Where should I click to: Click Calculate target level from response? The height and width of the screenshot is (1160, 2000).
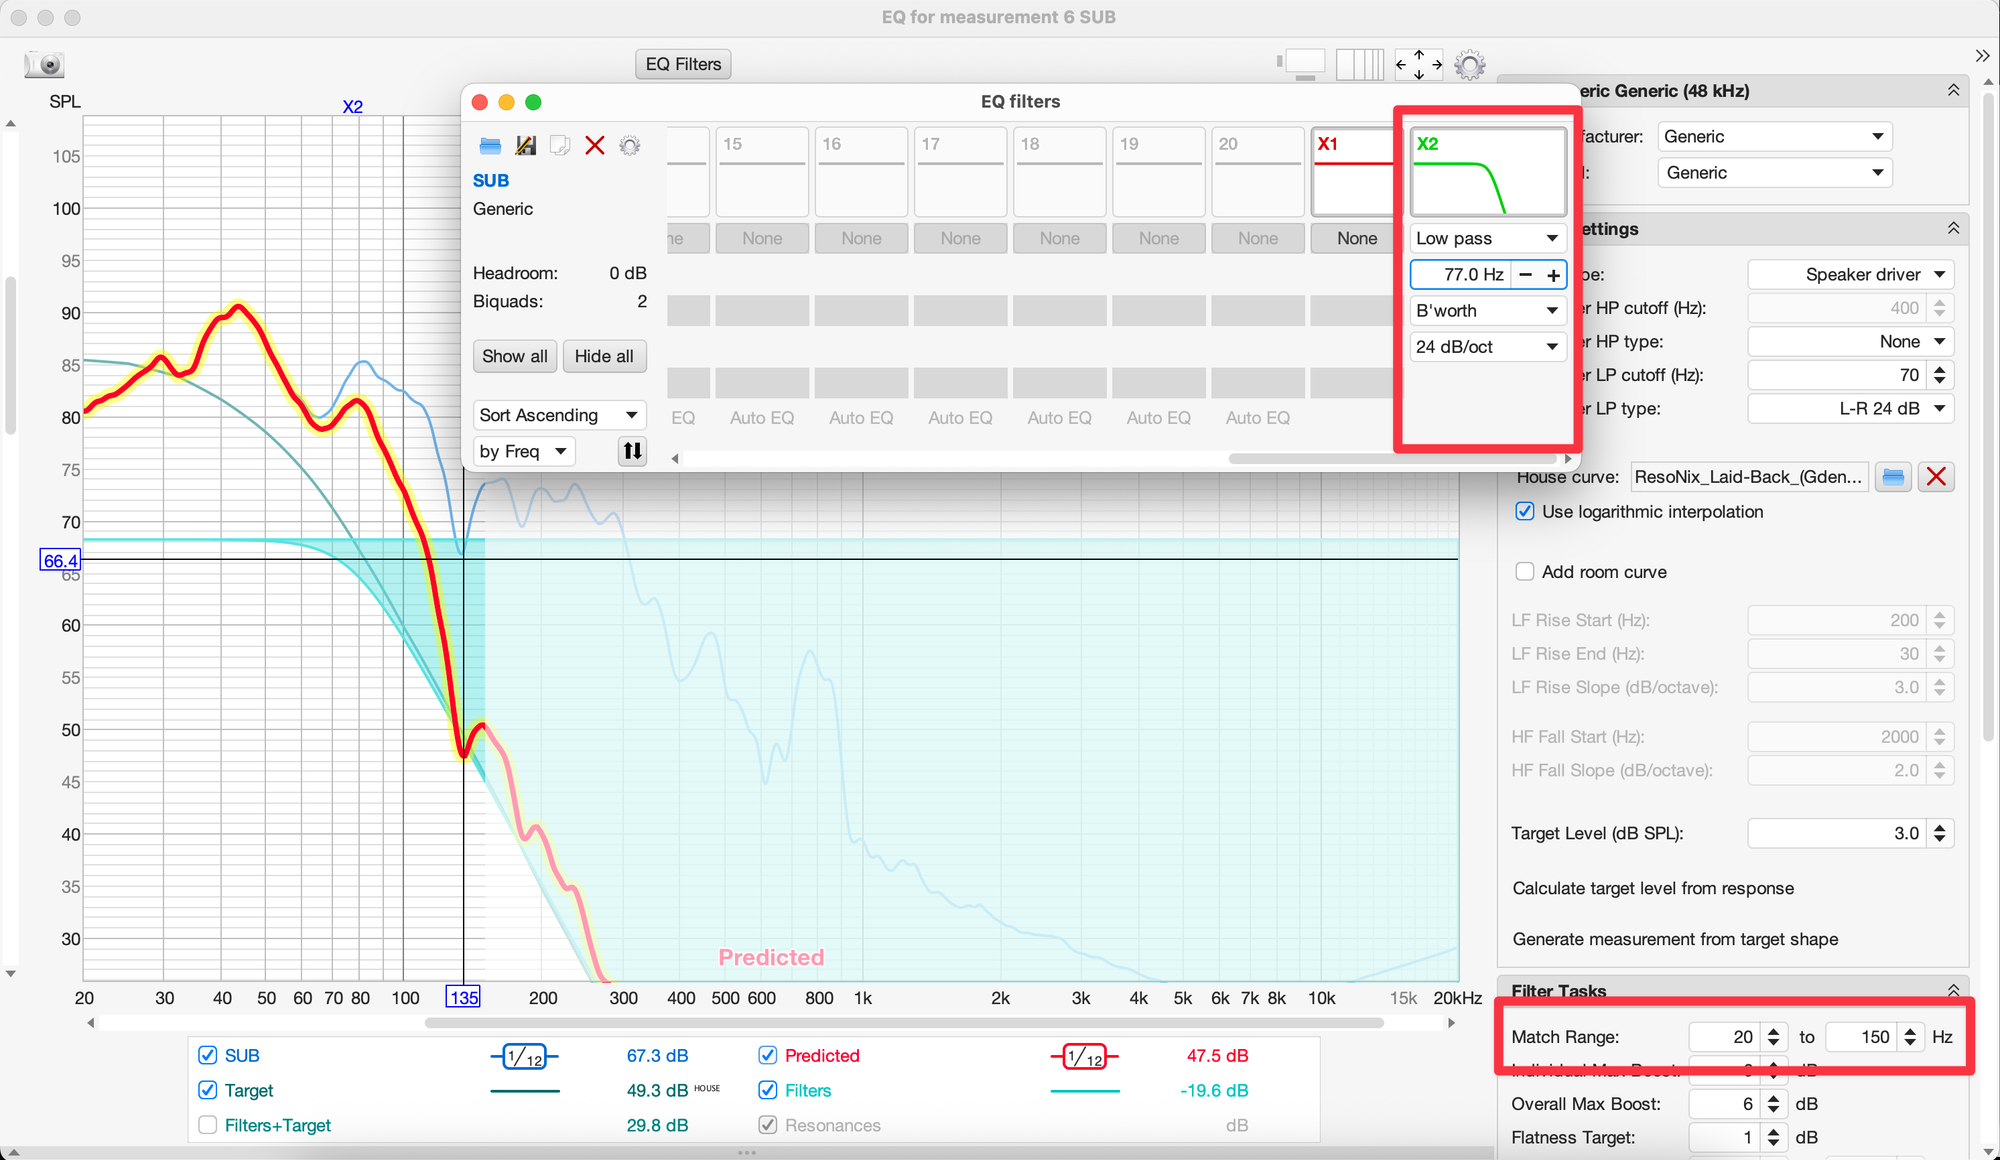(1652, 888)
